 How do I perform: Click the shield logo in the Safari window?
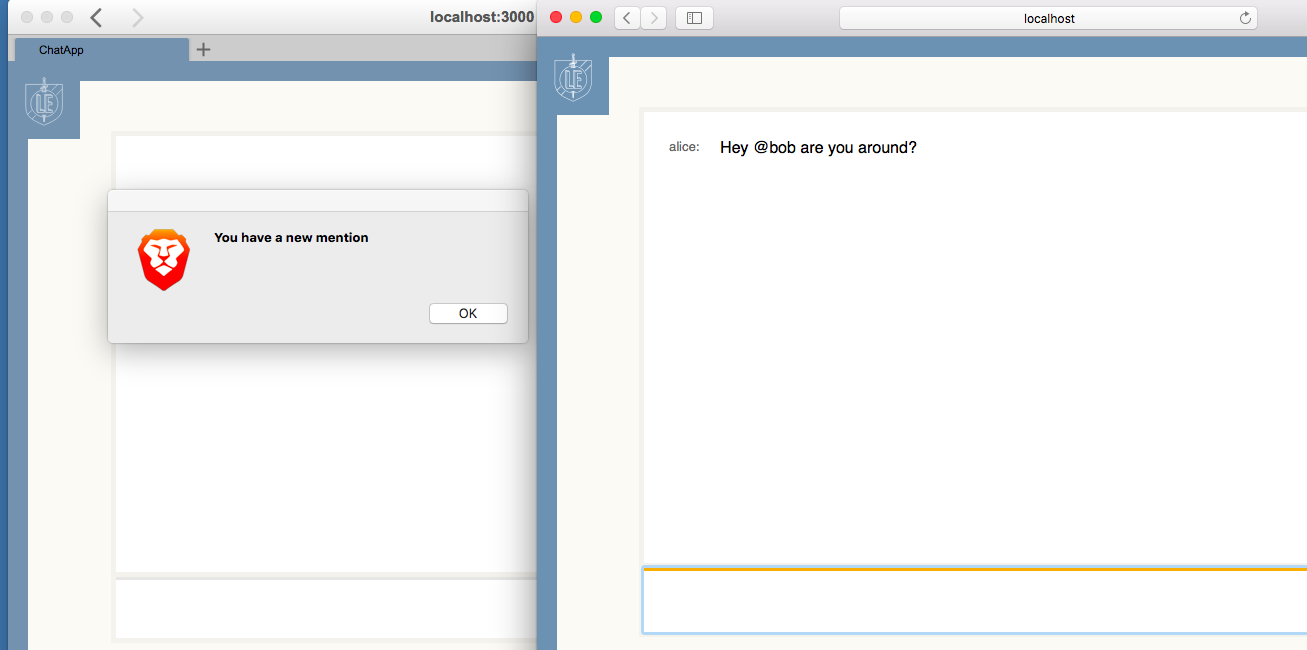[573, 78]
